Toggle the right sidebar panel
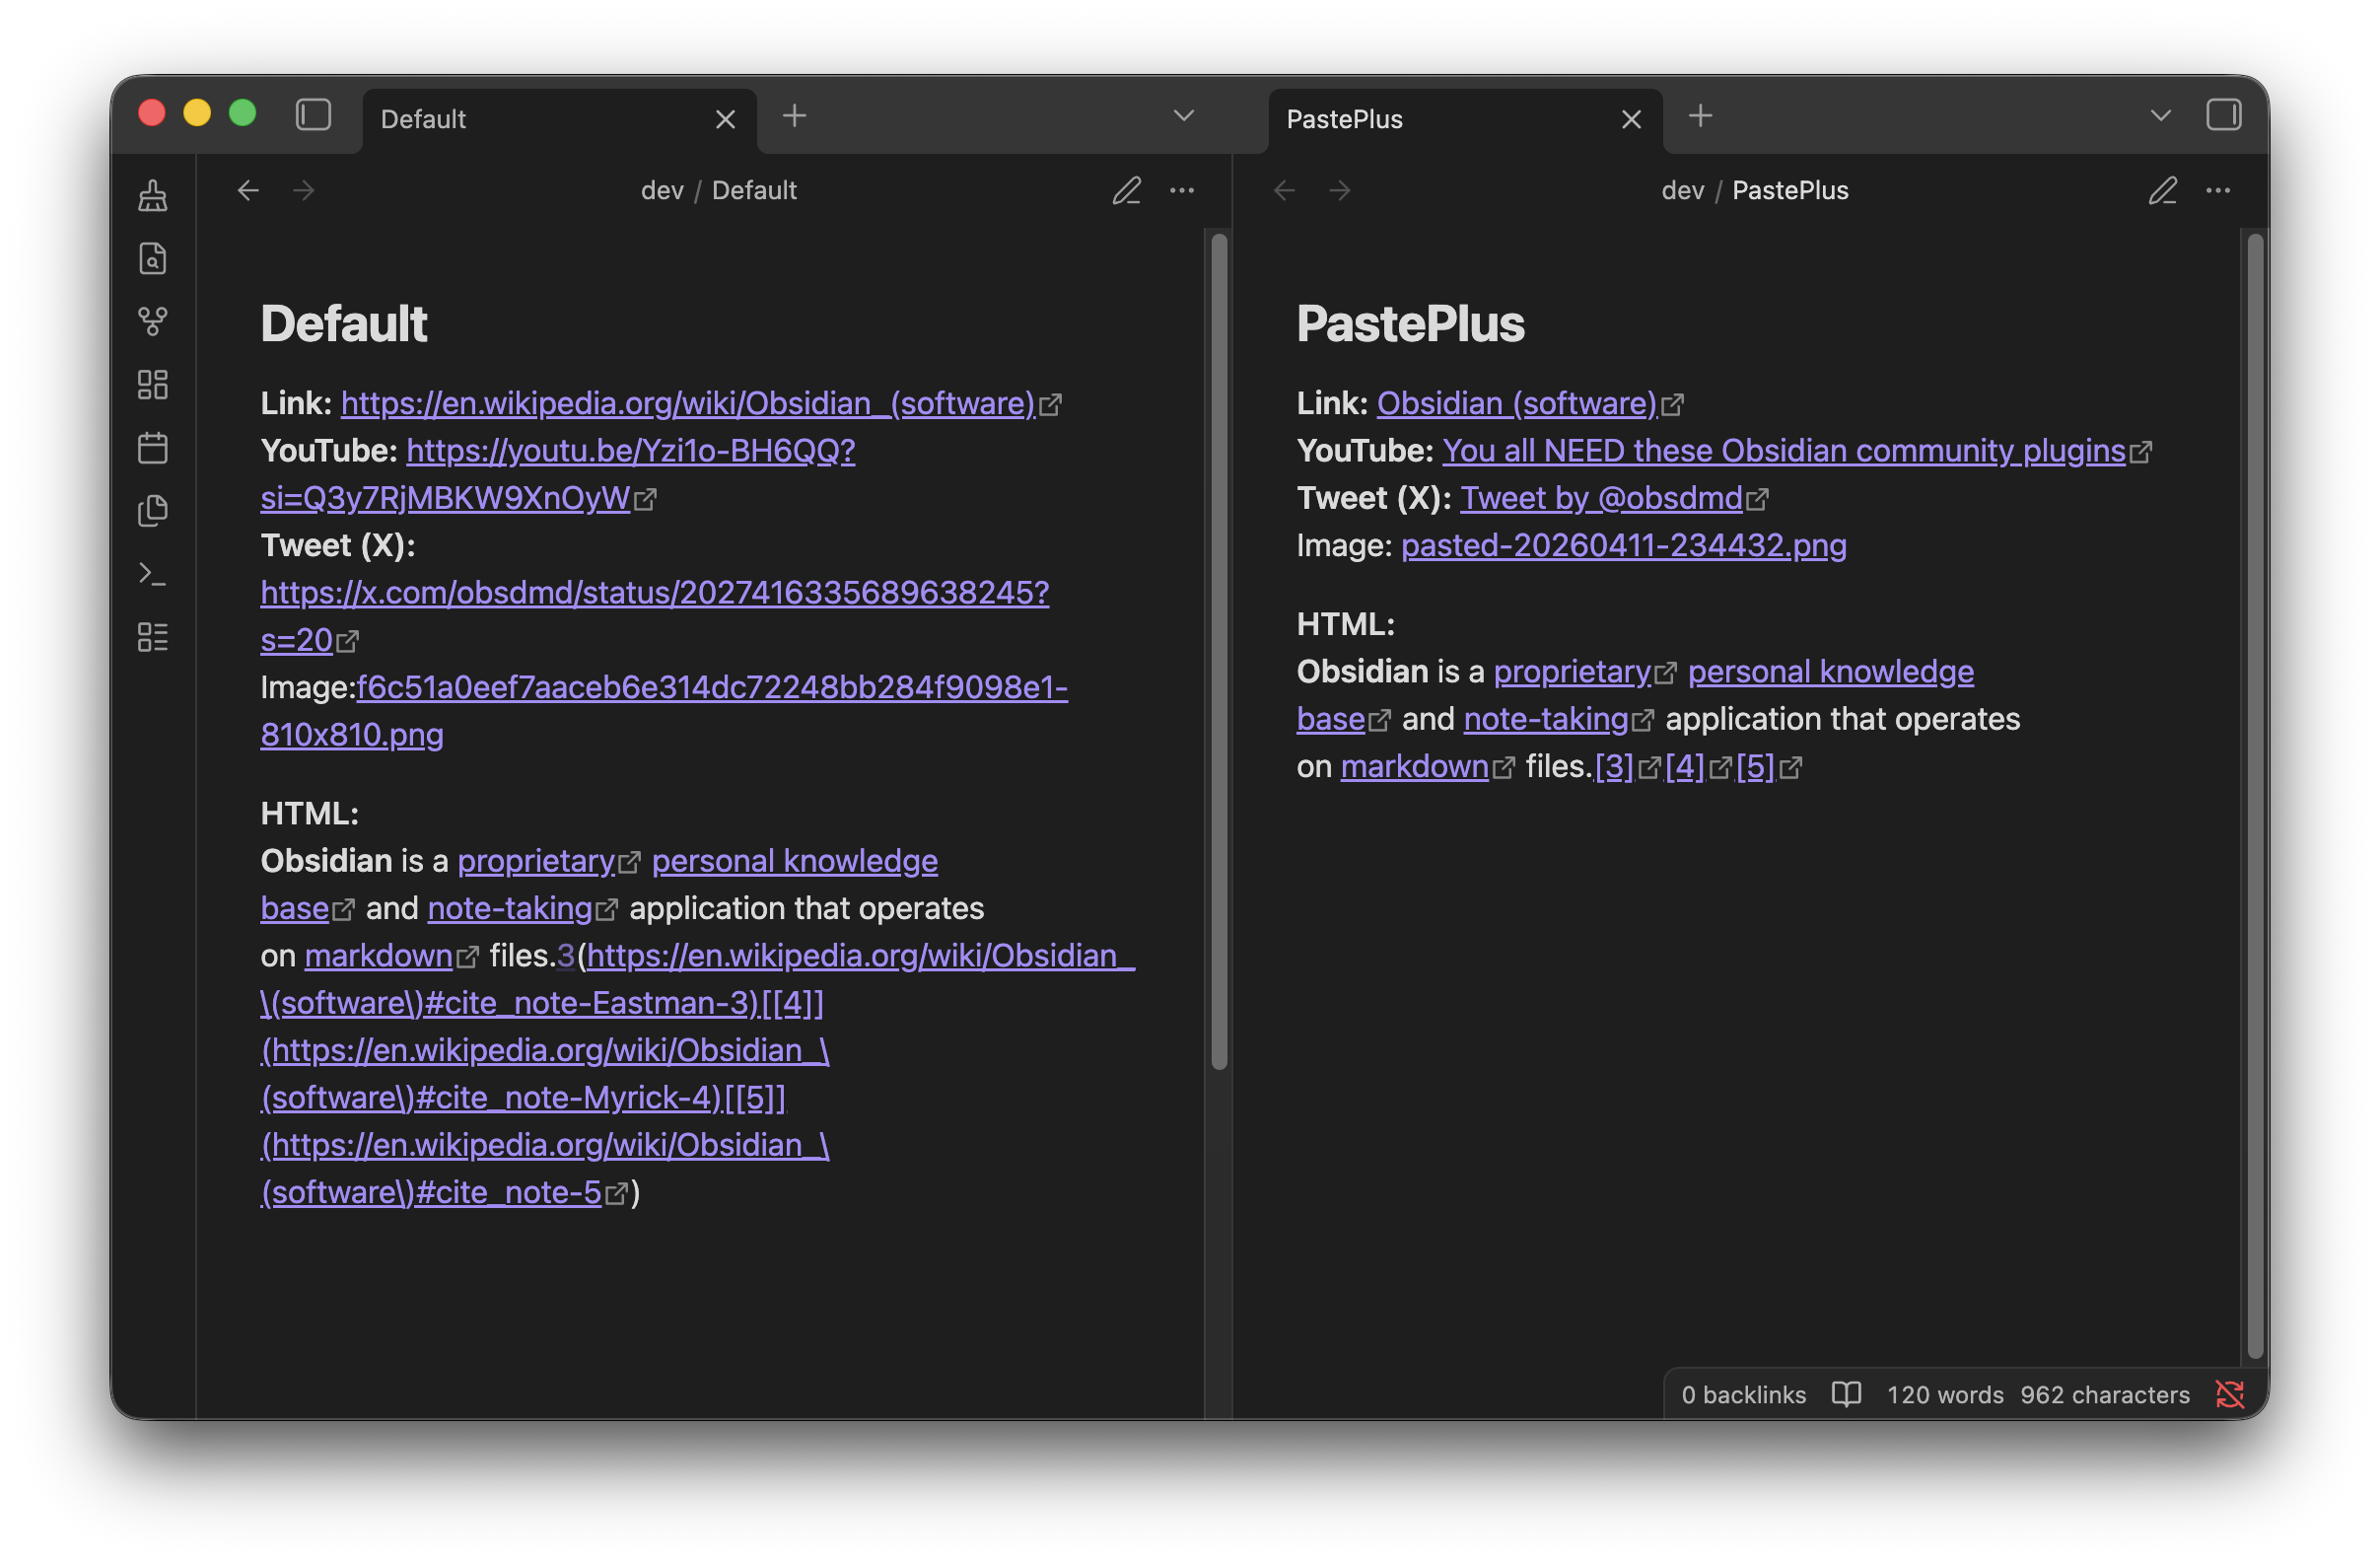The width and height of the screenshot is (2380, 1566). [2224, 115]
